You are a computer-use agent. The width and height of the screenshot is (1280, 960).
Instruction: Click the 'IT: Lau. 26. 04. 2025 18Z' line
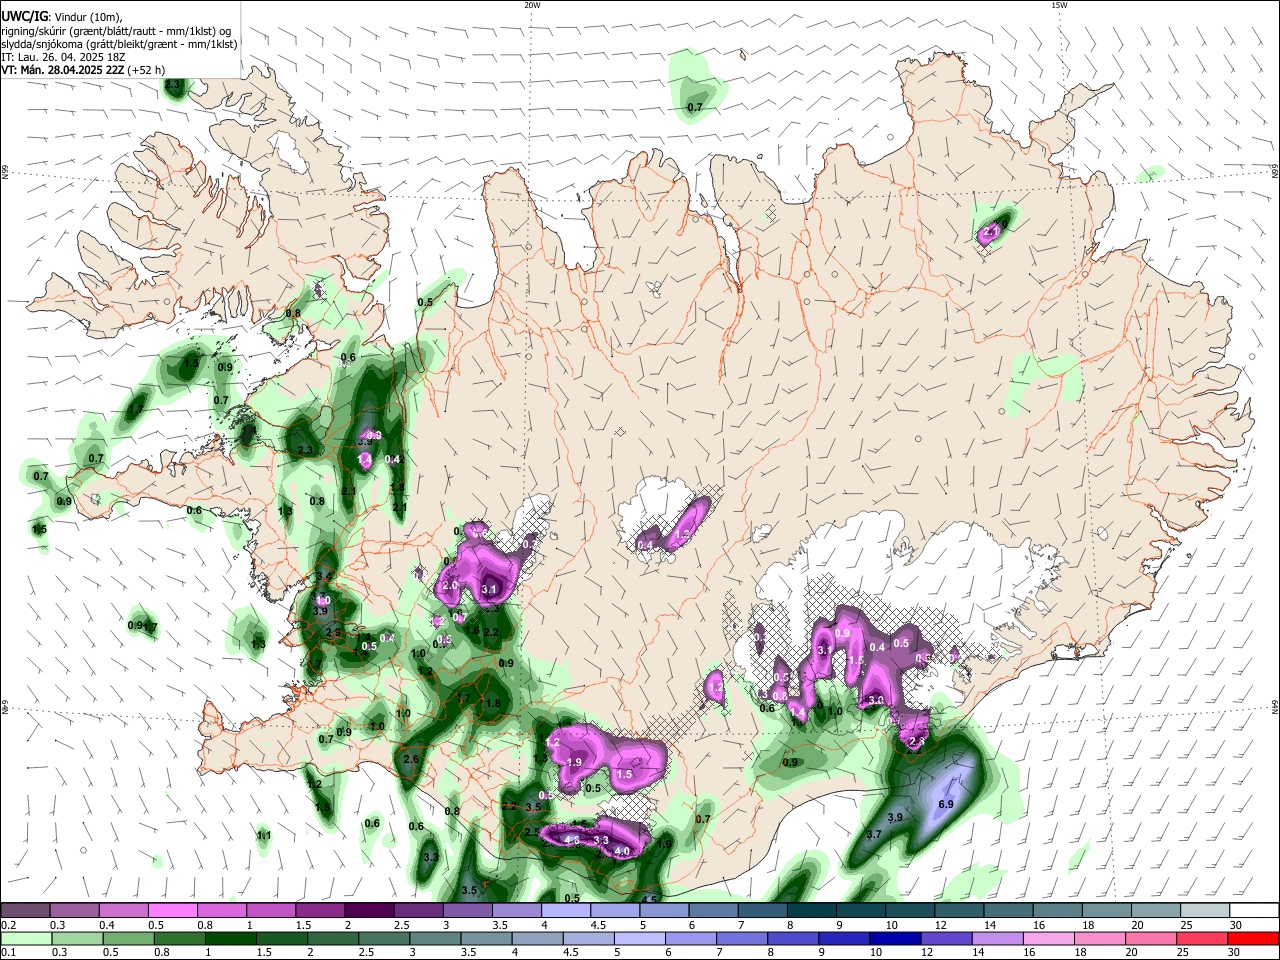63,57
